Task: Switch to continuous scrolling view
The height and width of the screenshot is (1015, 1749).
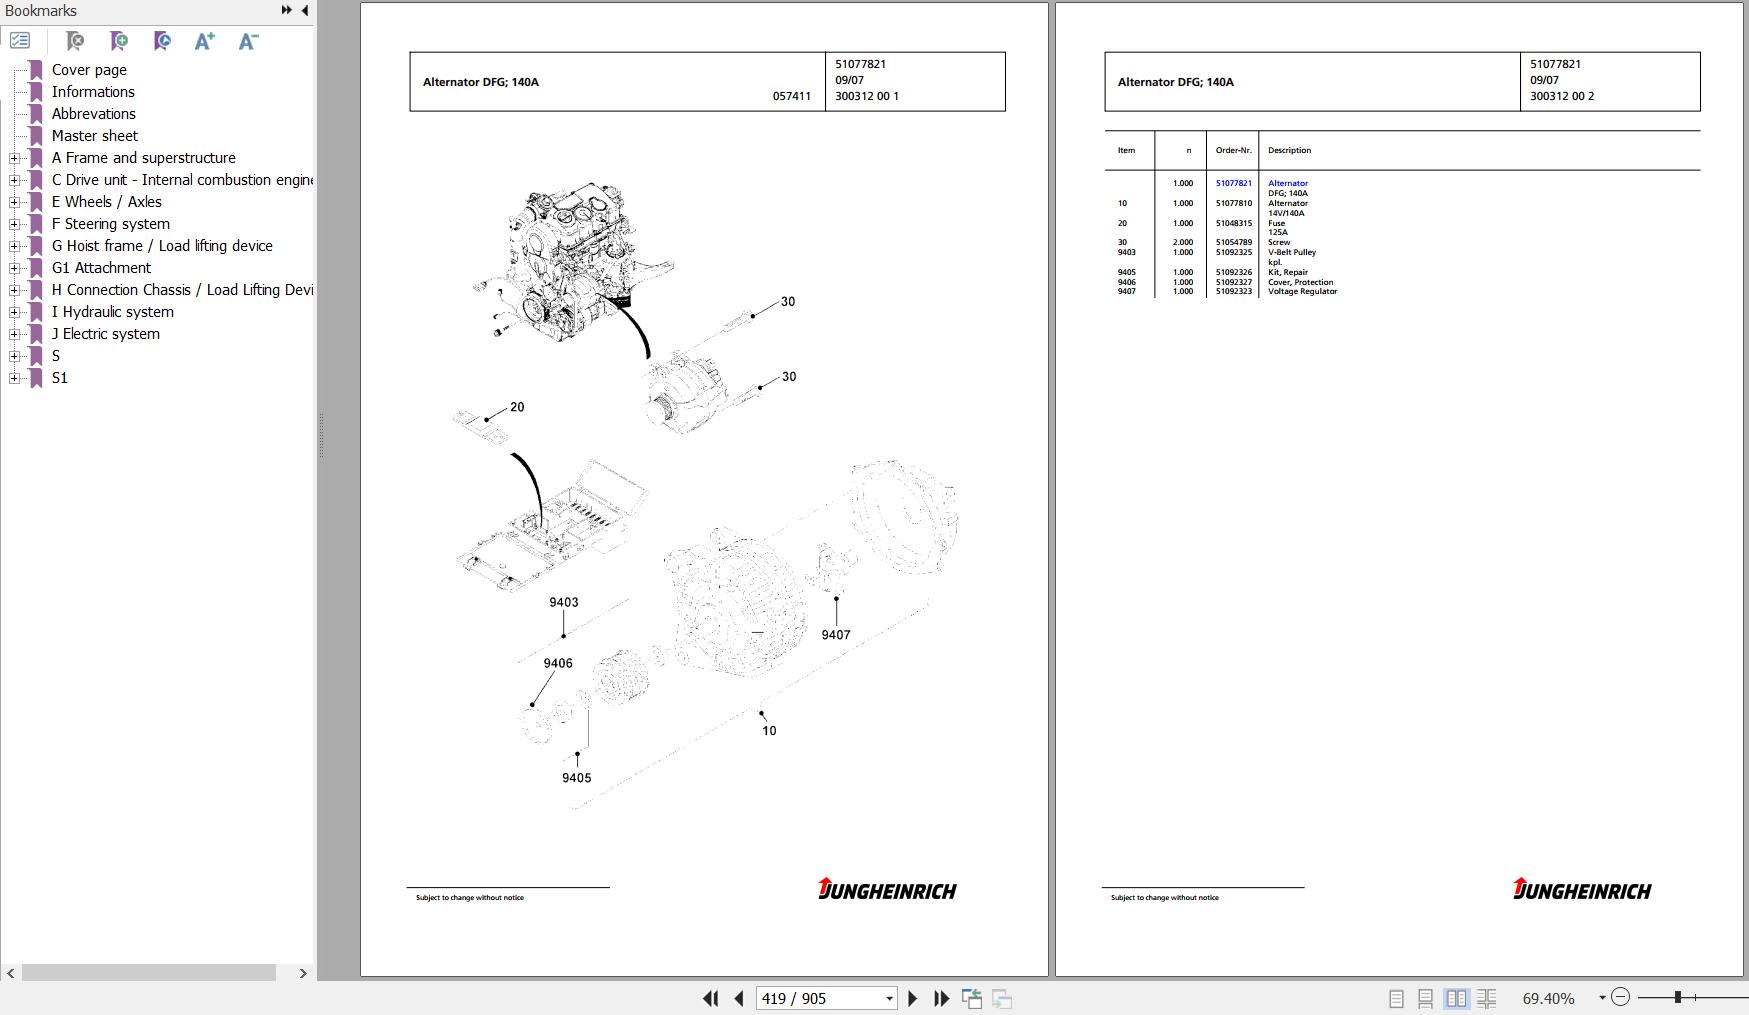Action: (x=1426, y=998)
